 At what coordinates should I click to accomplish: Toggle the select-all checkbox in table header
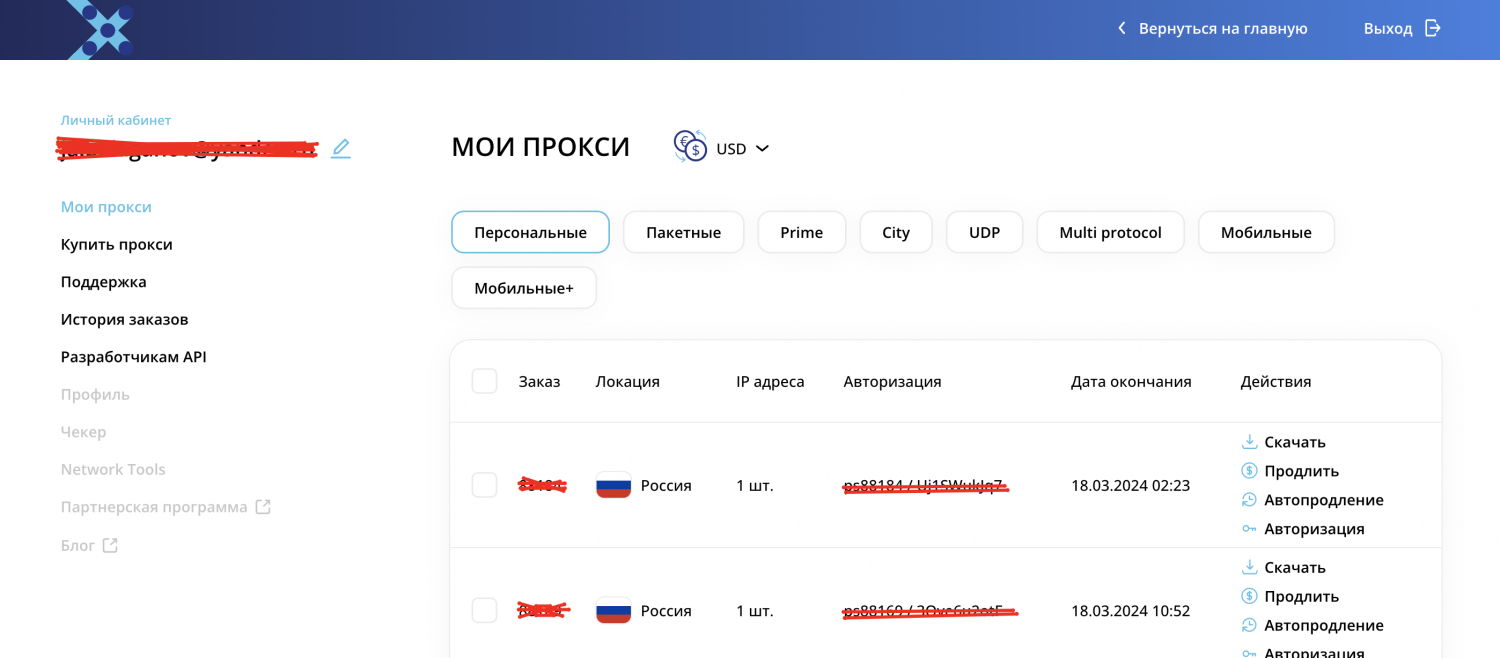coord(484,381)
